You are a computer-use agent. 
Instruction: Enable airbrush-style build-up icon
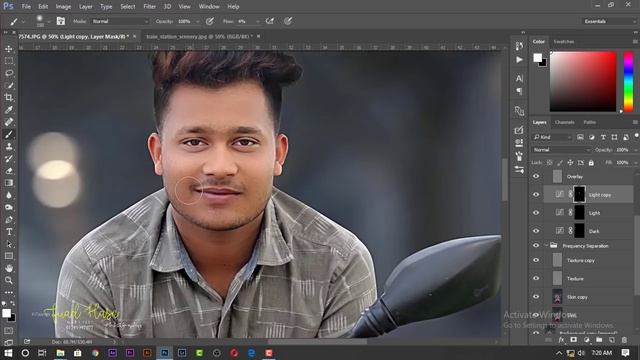tap(270, 21)
